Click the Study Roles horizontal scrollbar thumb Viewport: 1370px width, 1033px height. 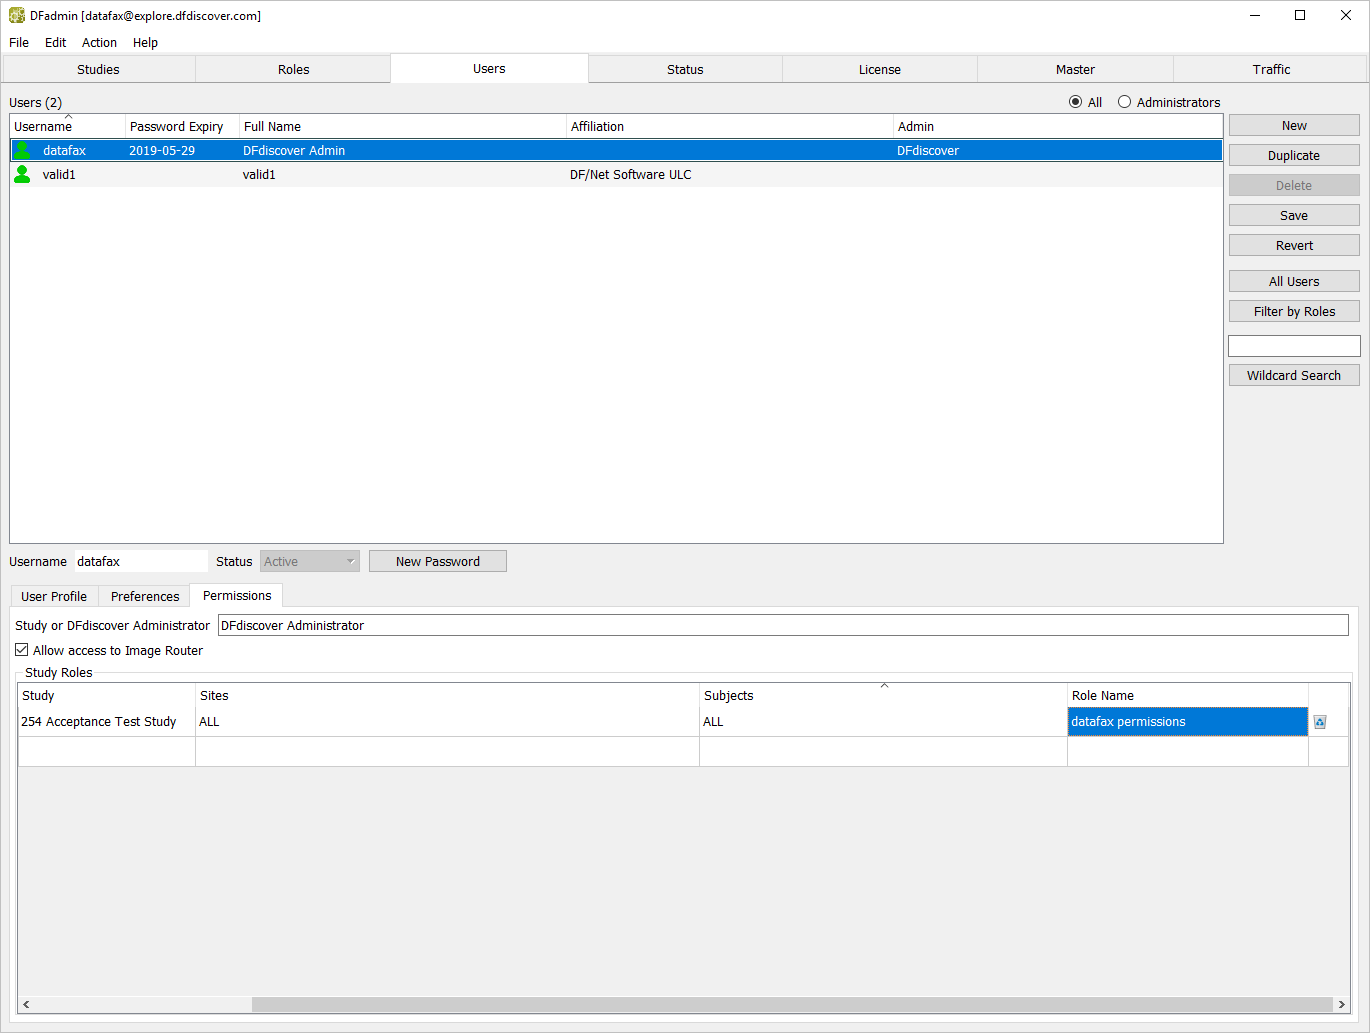(x=791, y=1004)
